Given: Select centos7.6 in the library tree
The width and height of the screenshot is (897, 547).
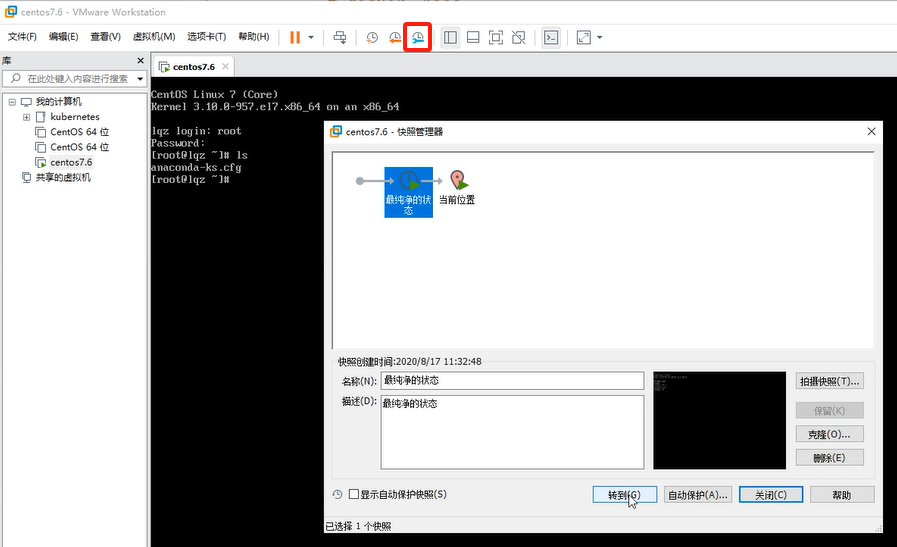Looking at the screenshot, I should pos(71,162).
